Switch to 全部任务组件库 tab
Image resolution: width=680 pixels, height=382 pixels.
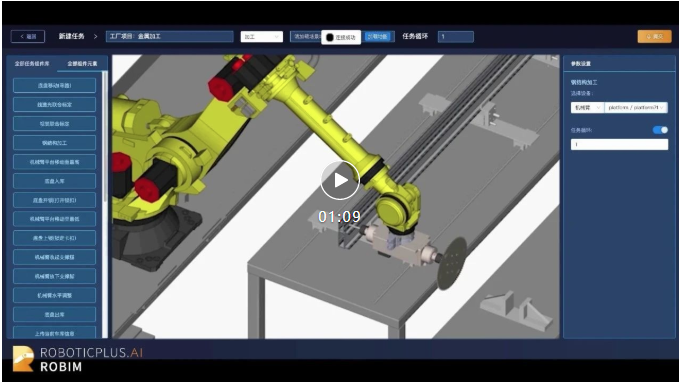click(32, 64)
